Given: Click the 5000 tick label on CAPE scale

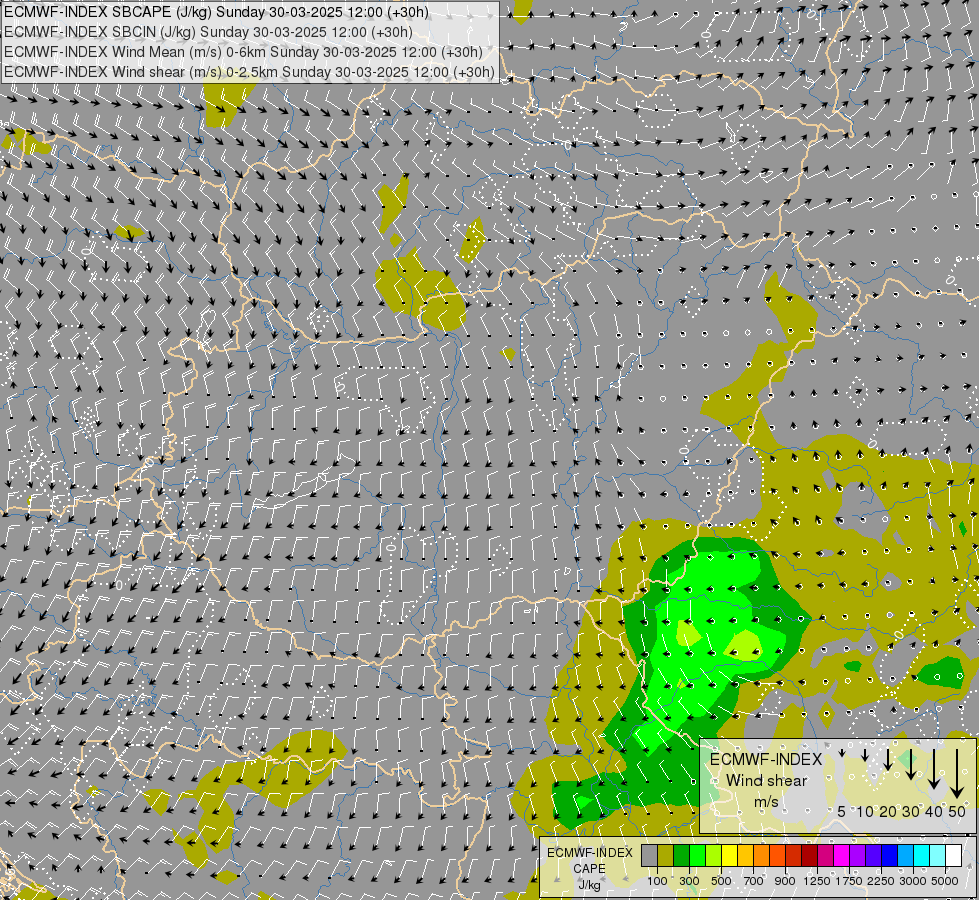Looking at the screenshot, I should 945,881.
